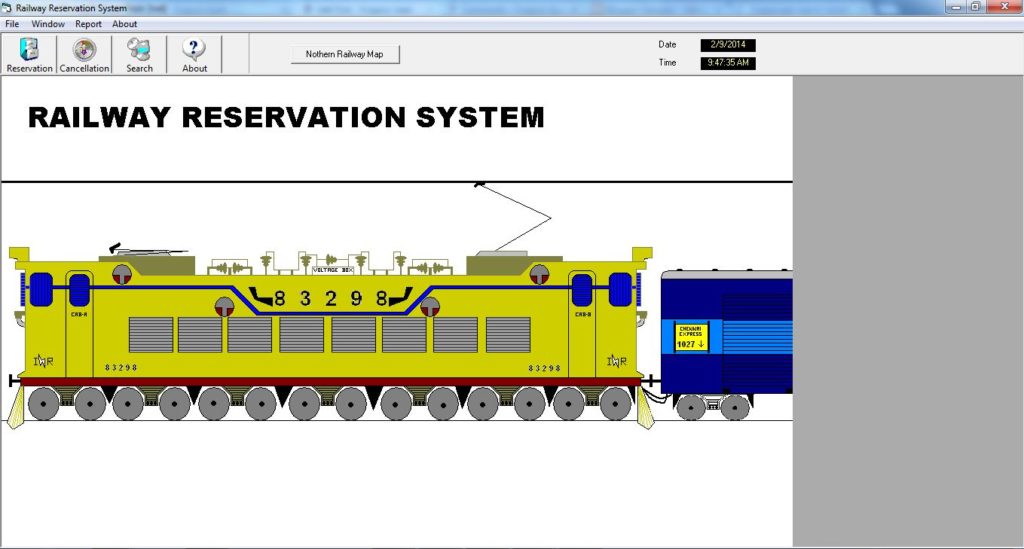1024x549 pixels.
Task: Open the File menu
Action: pyautogui.click(x=12, y=24)
